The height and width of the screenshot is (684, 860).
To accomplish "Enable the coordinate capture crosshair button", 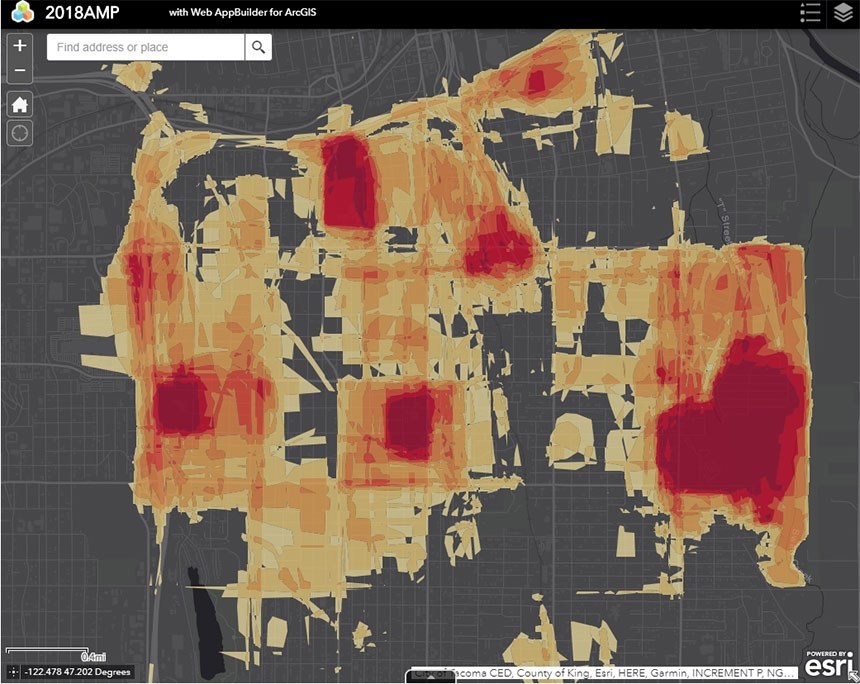I will click(12, 672).
